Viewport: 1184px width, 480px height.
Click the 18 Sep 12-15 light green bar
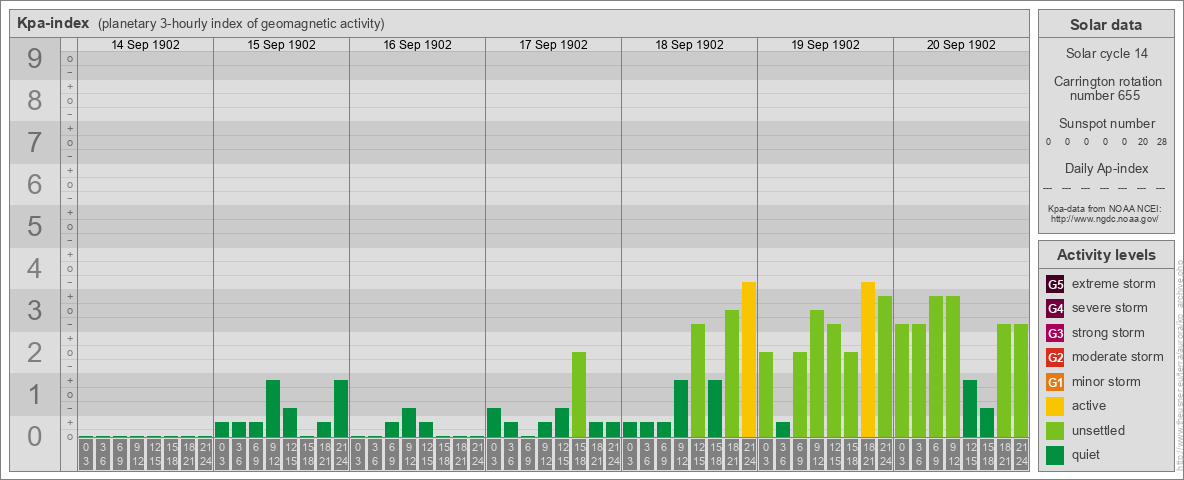[x=698, y=380]
